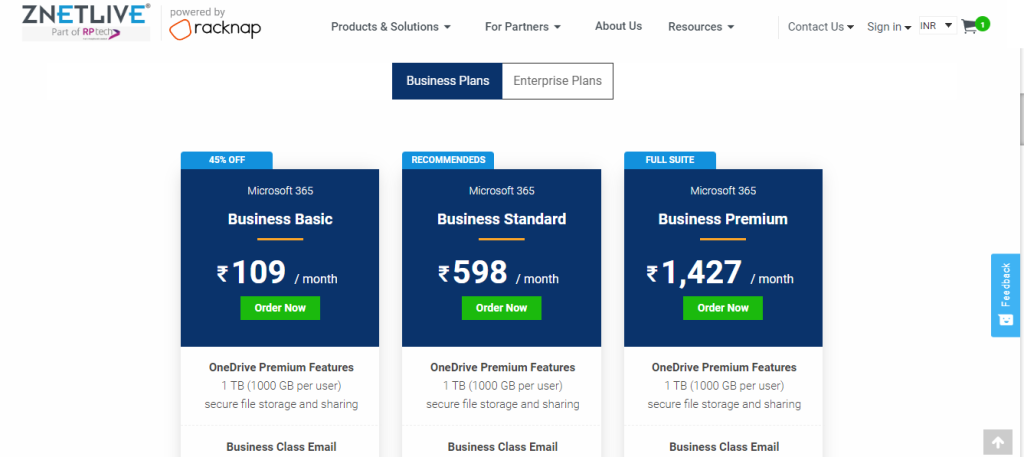Order the Business Standard plan
Screen dimensions: 1024x457
[x=502, y=308]
